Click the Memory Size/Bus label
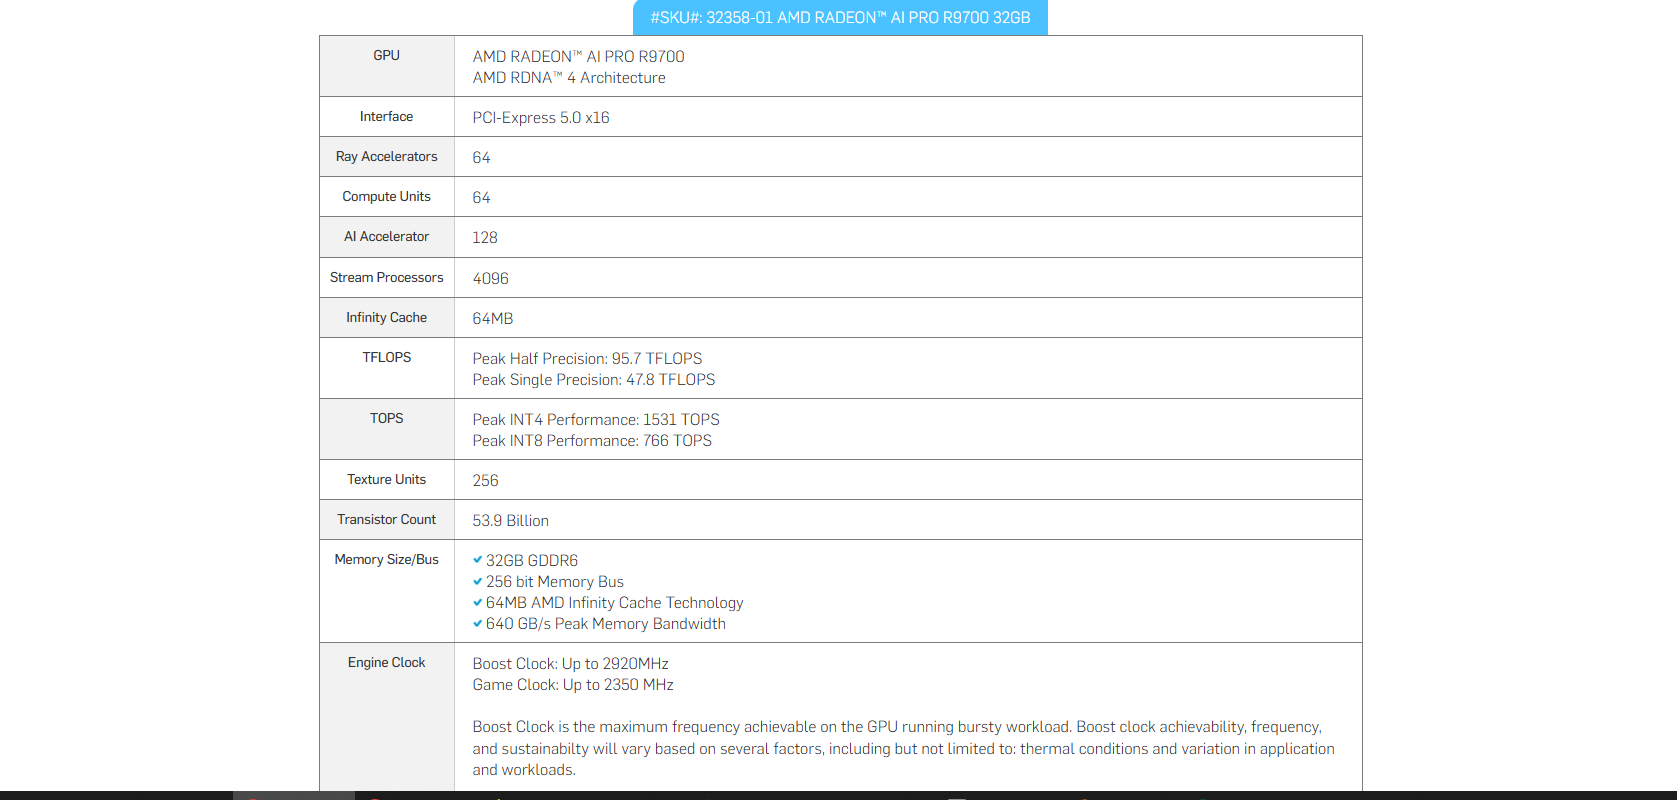 386,560
